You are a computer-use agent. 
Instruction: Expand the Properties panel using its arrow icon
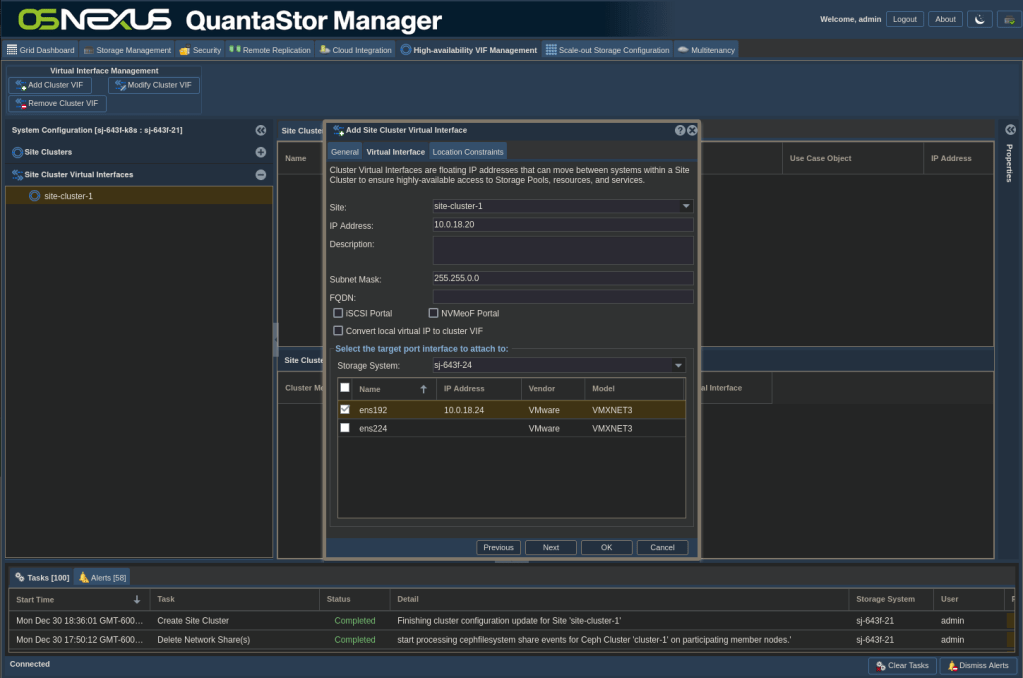(x=1010, y=130)
